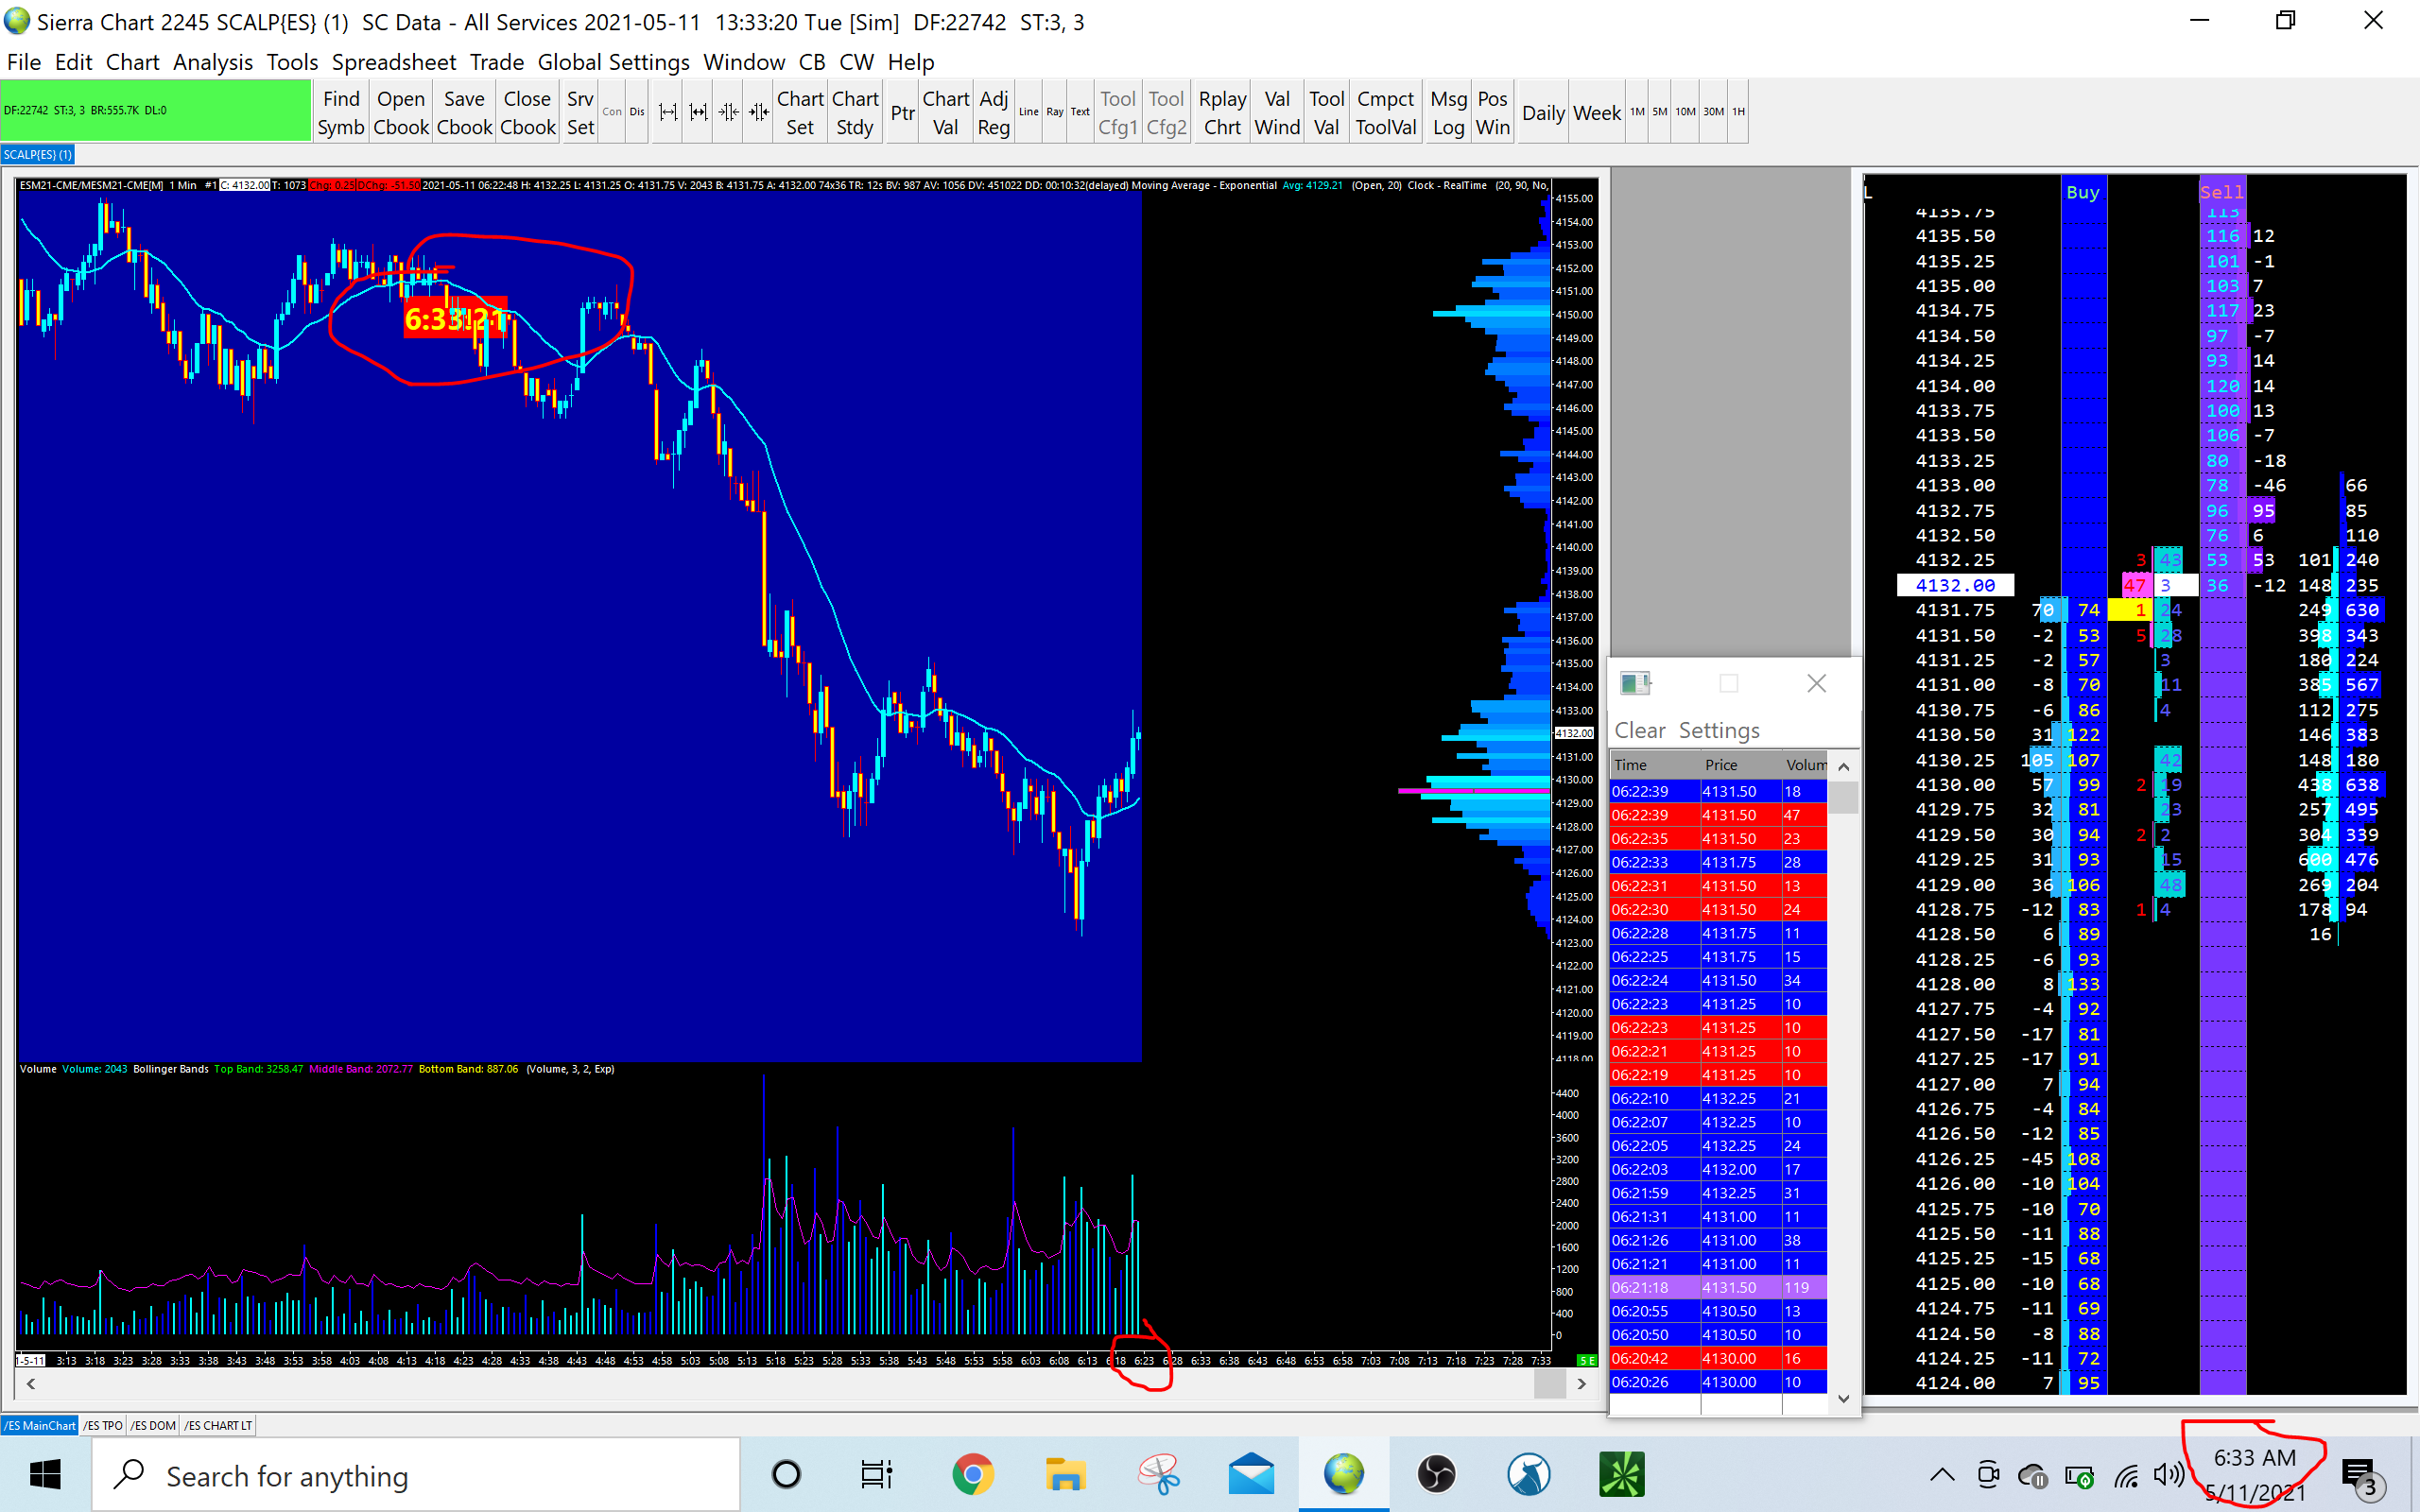Click the chart scroll right arrow
Screen dimensions: 2420x1512
1581,1384
